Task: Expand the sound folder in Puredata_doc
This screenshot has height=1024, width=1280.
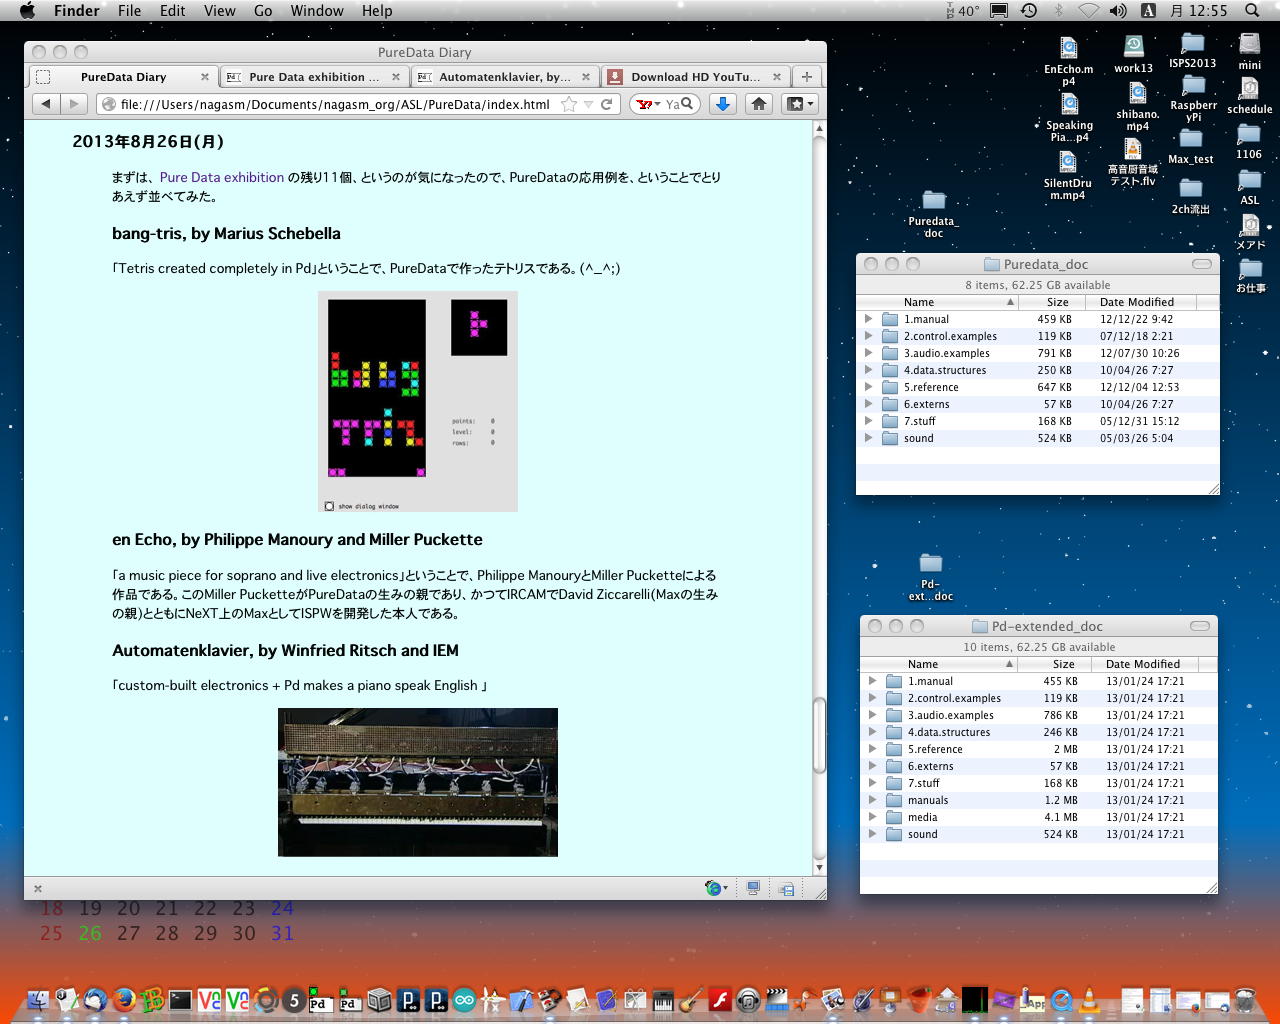Action: click(x=868, y=438)
